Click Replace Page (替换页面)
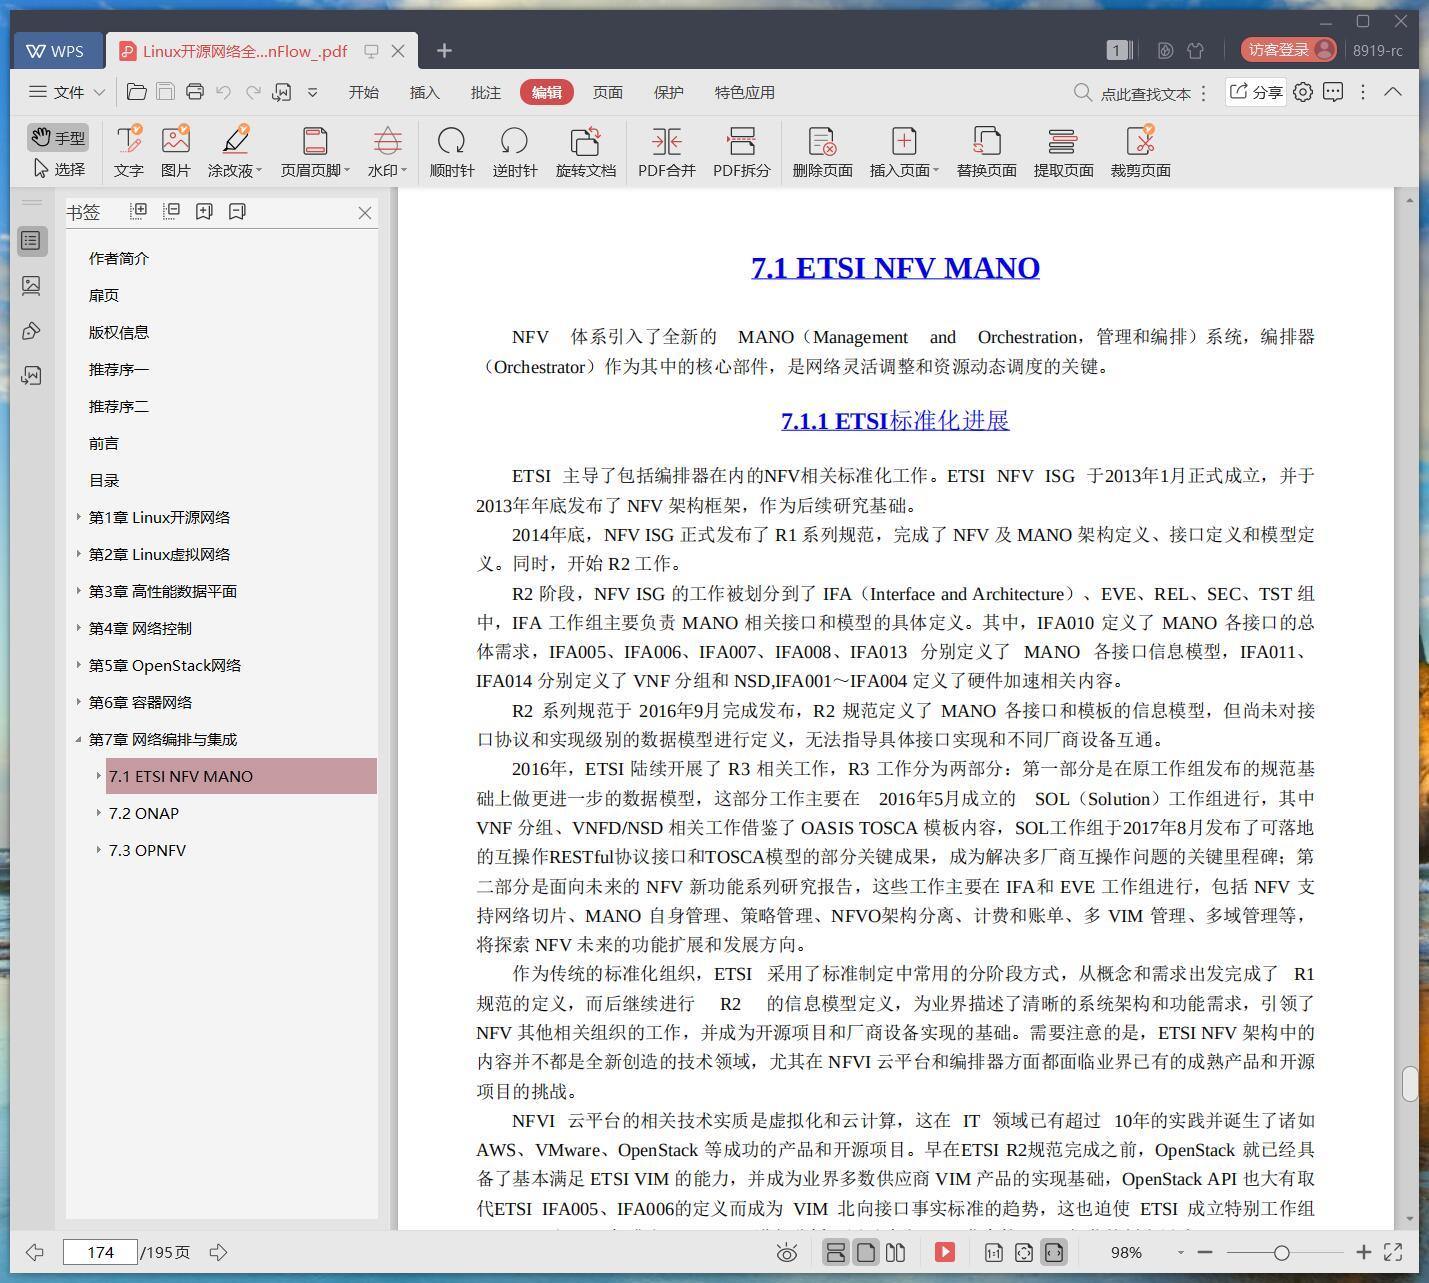Viewport: 1429px width, 1283px height. tap(987, 152)
